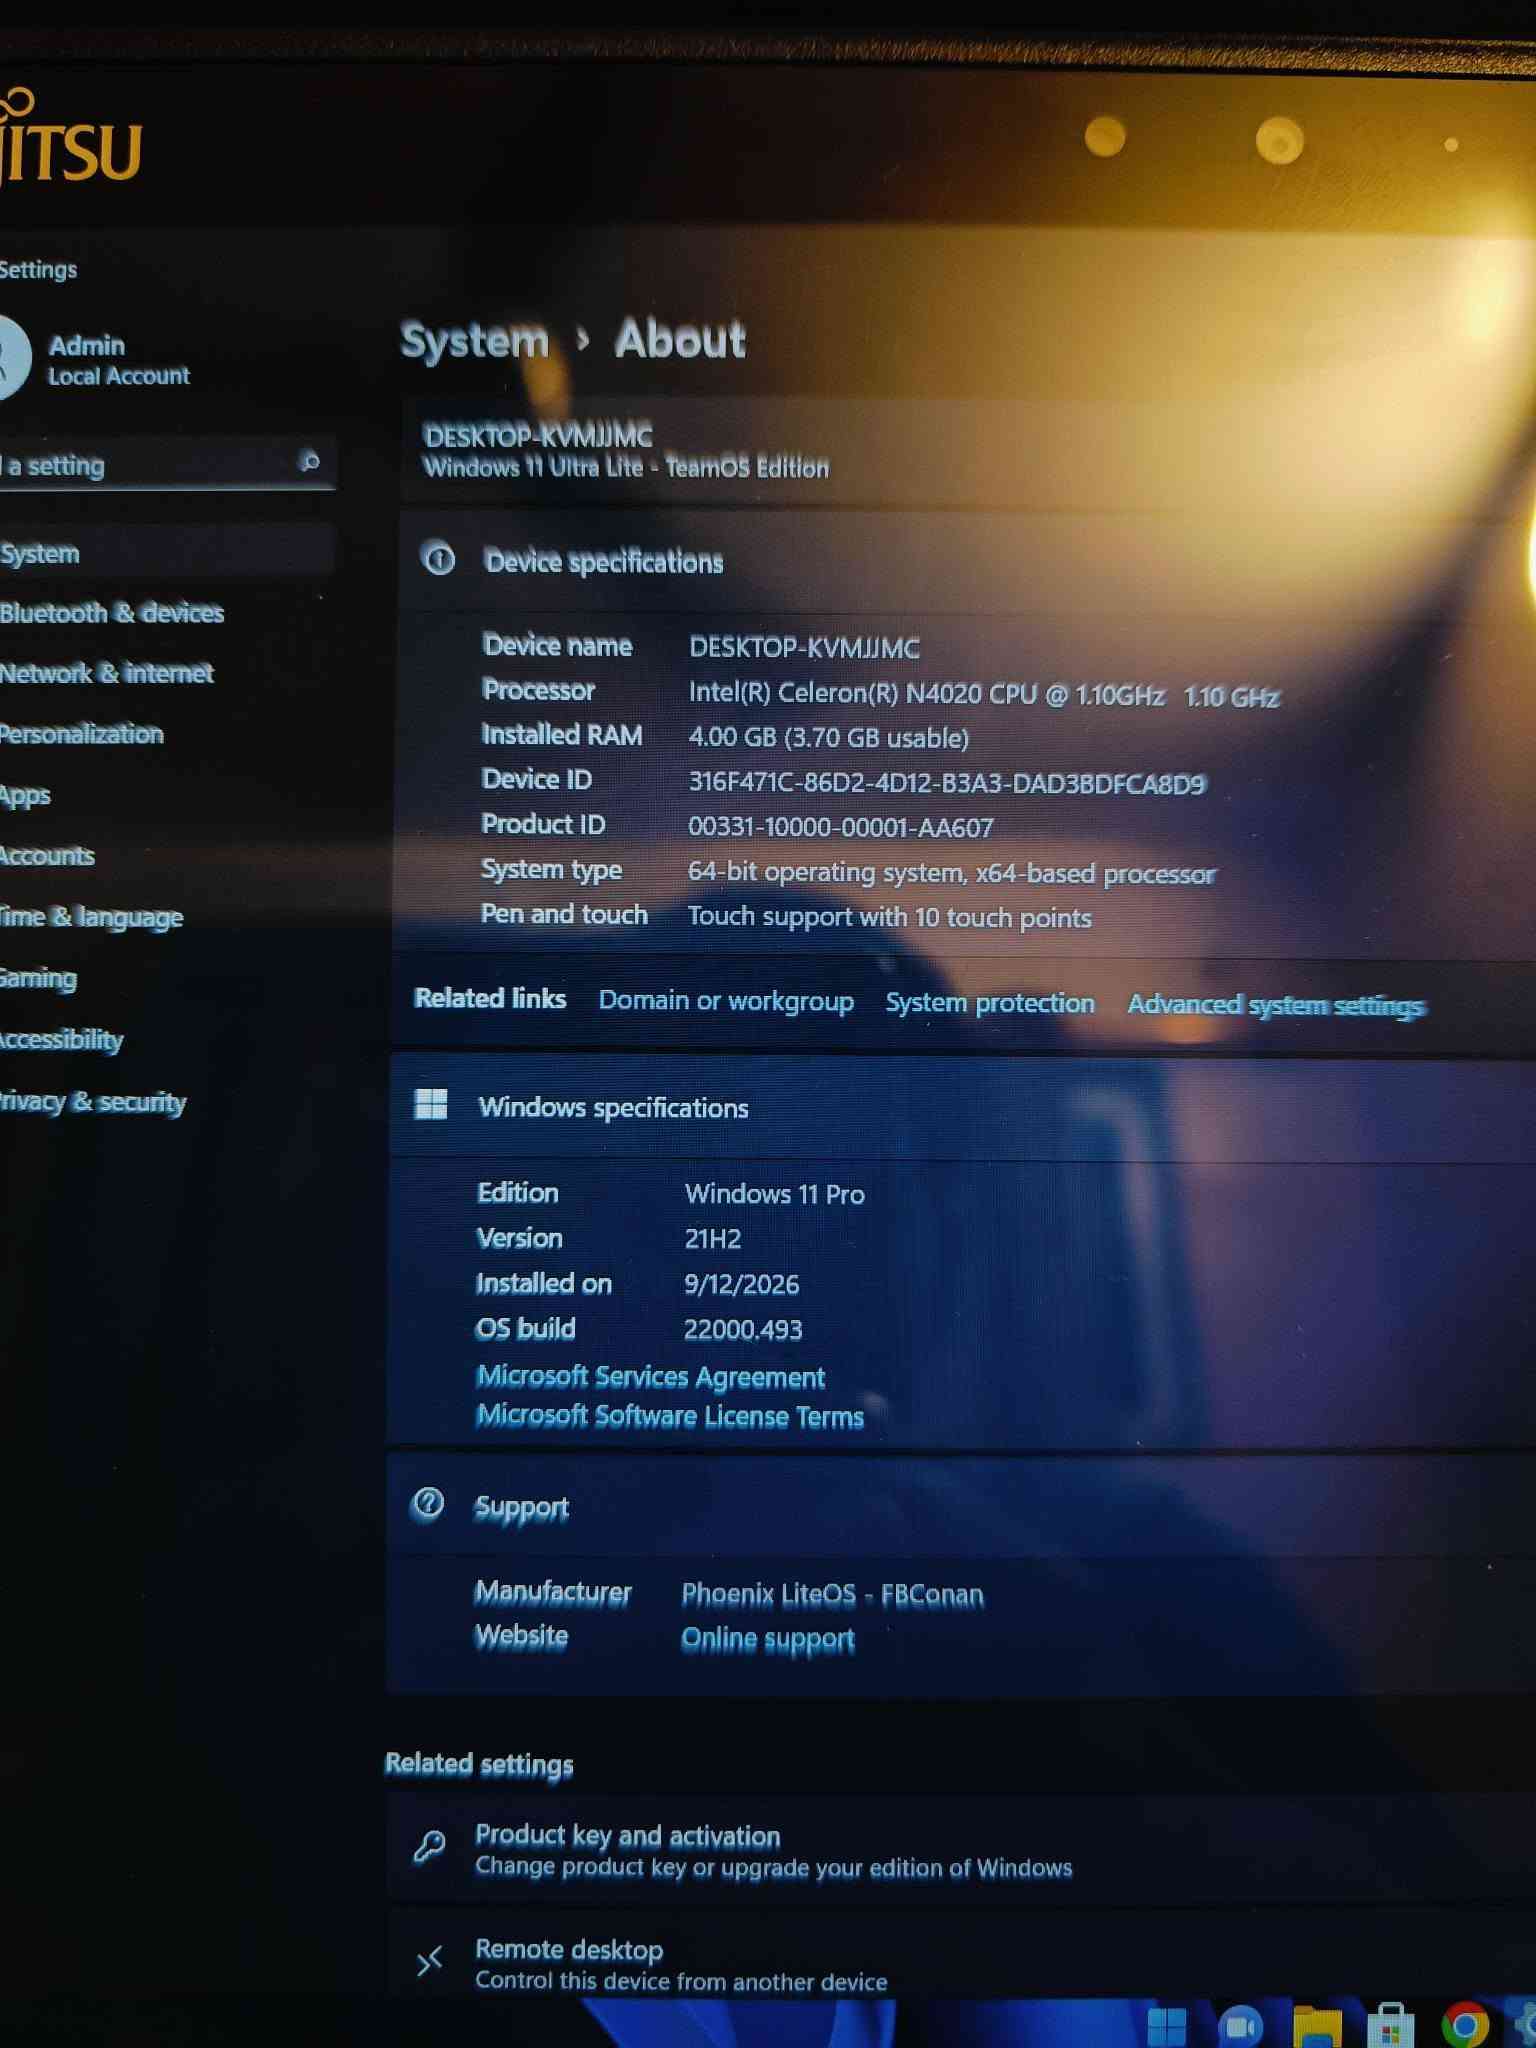Click the Online support website link

pos(768,1639)
